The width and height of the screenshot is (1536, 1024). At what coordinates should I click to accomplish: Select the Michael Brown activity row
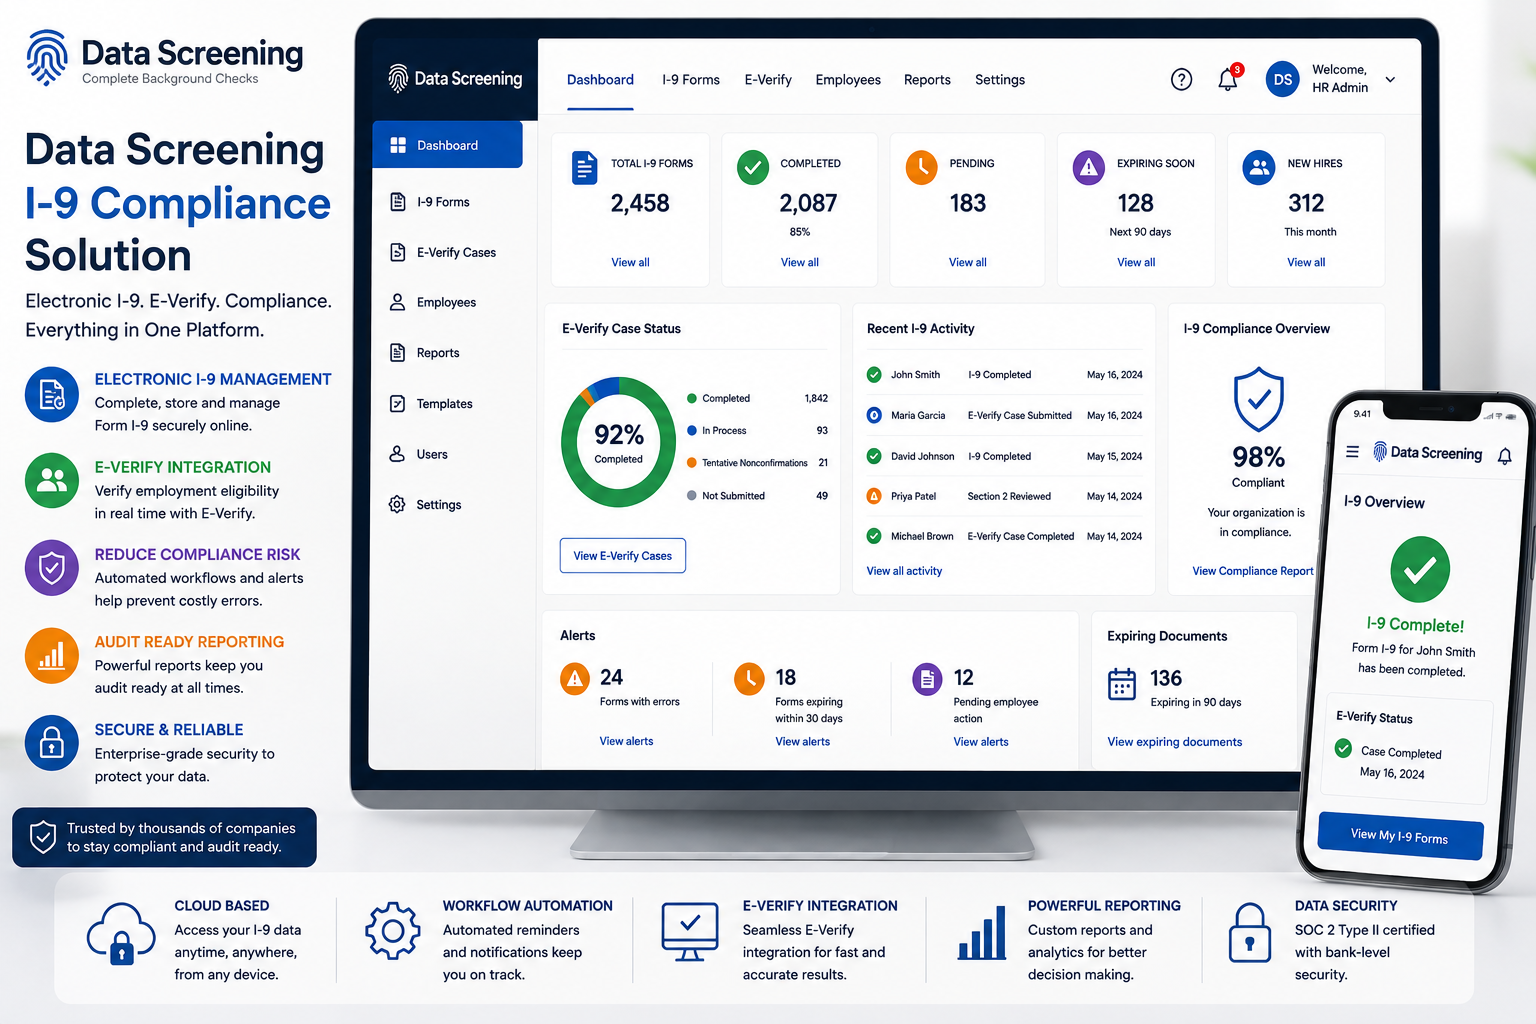(1004, 536)
